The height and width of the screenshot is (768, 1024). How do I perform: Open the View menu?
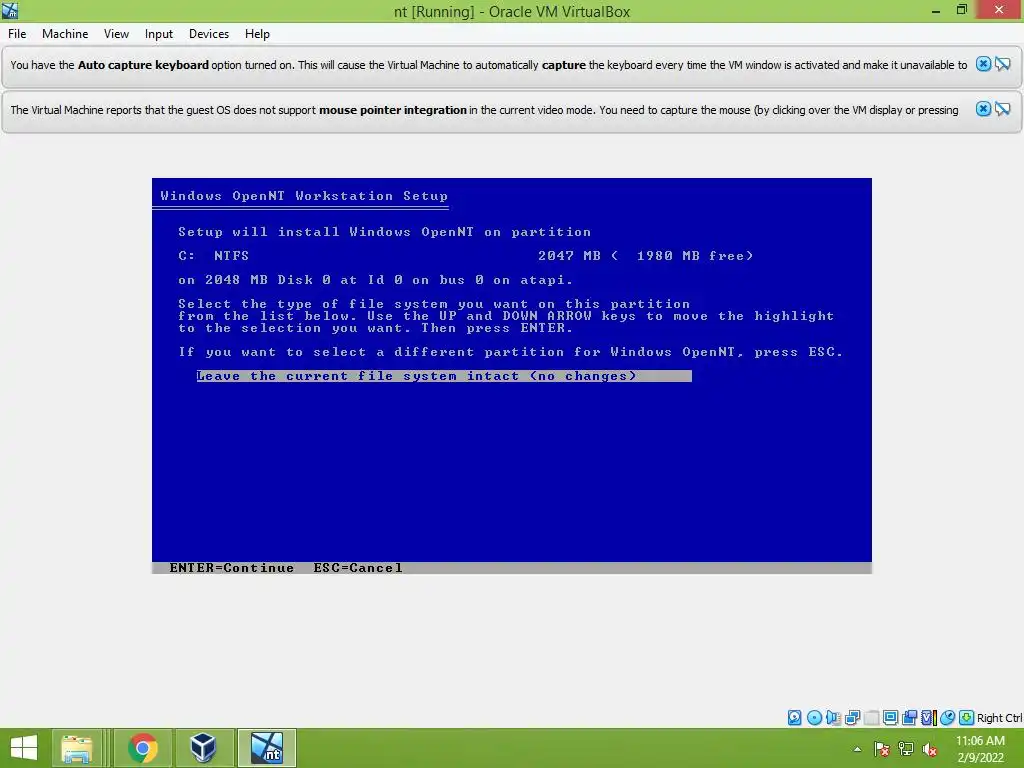[116, 34]
